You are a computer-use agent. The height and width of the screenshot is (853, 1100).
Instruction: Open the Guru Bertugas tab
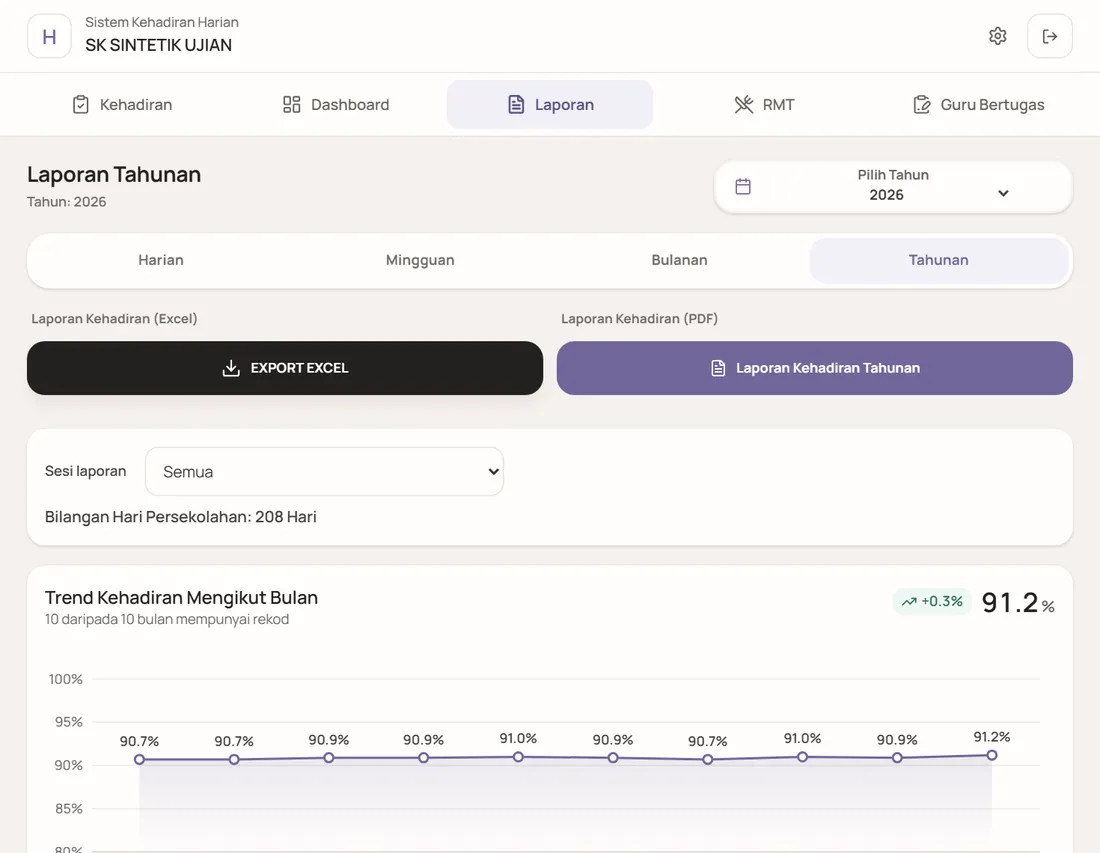979,105
